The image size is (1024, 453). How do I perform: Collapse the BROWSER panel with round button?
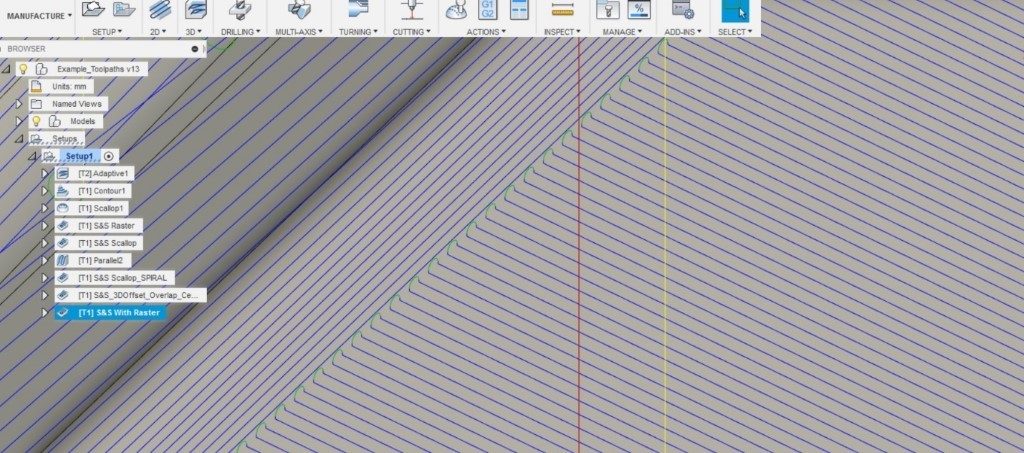pos(195,49)
